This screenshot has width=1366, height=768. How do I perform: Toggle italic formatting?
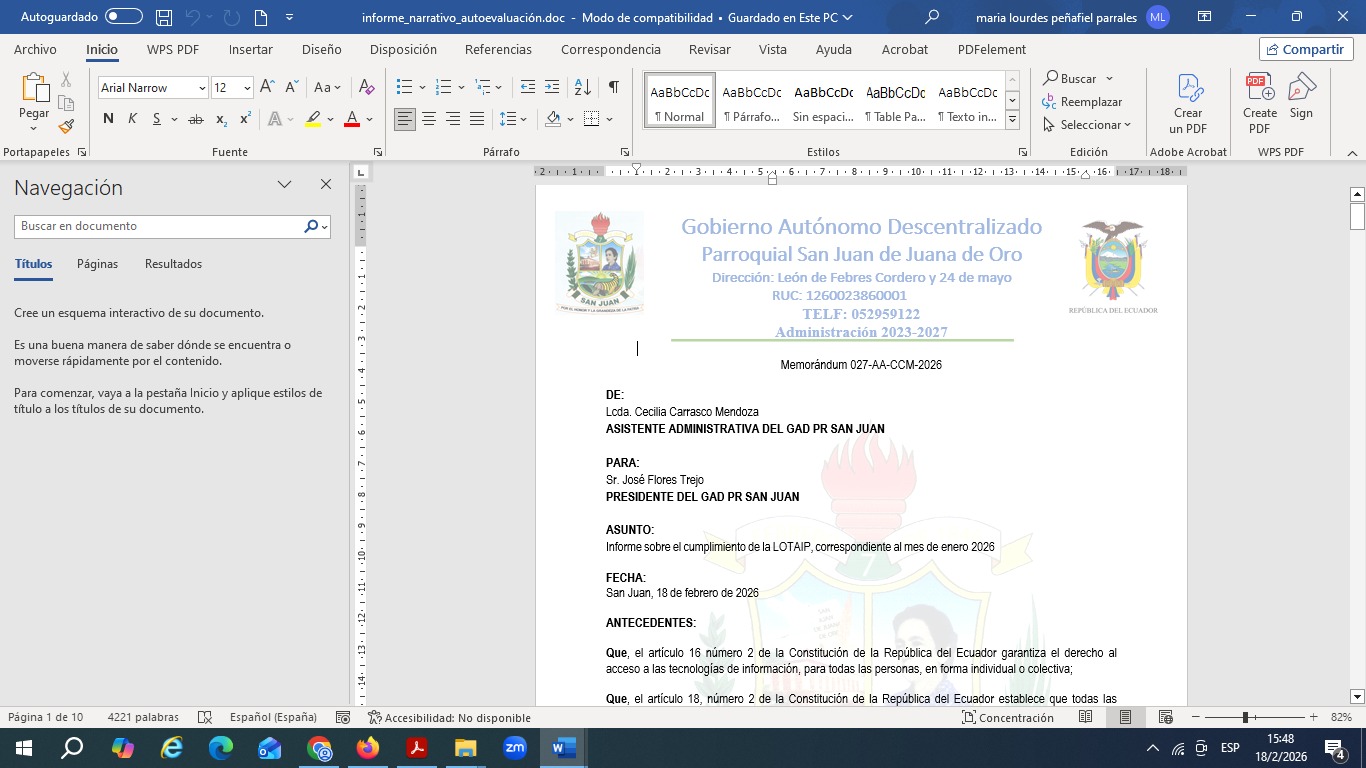pyautogui.click(x=132, y=119)
